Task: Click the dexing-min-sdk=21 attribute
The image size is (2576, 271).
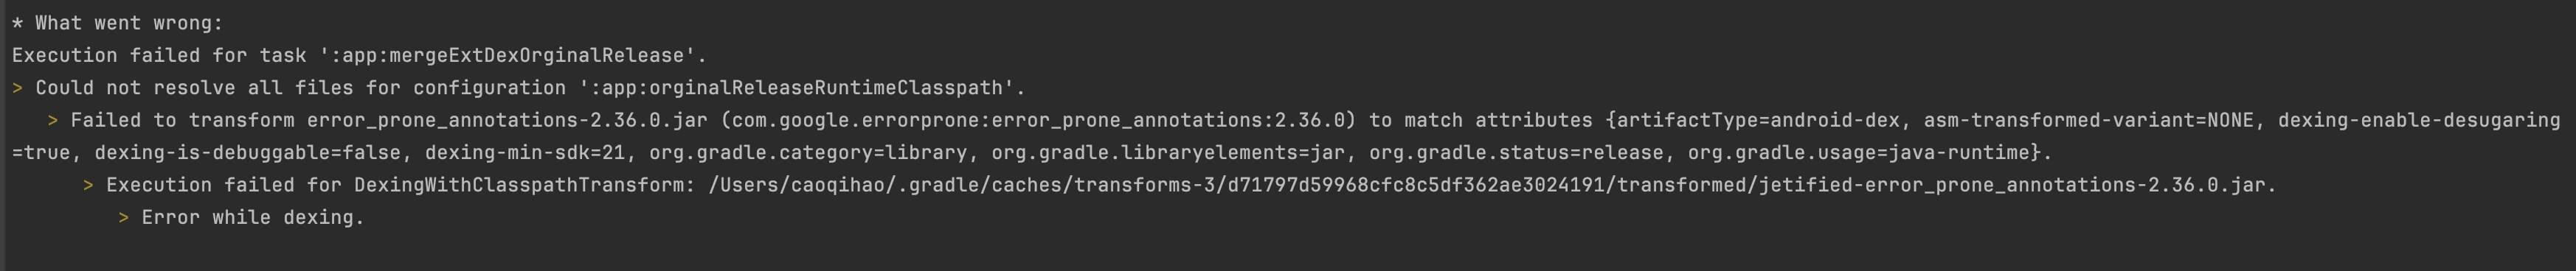Action: [x=525, y=153]
